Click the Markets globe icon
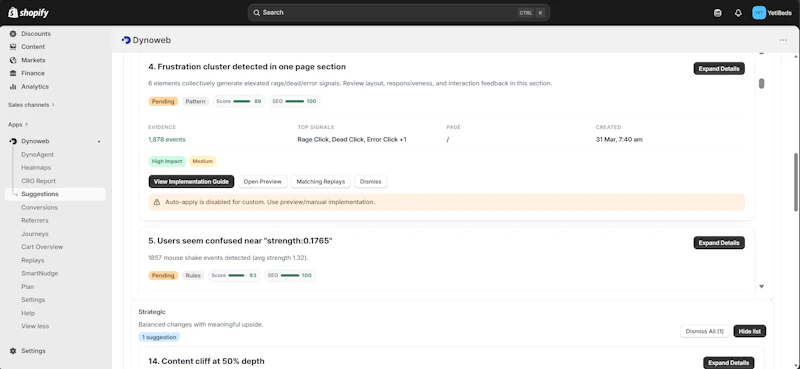This screenshot has height=369, width=800. point(13,60)
